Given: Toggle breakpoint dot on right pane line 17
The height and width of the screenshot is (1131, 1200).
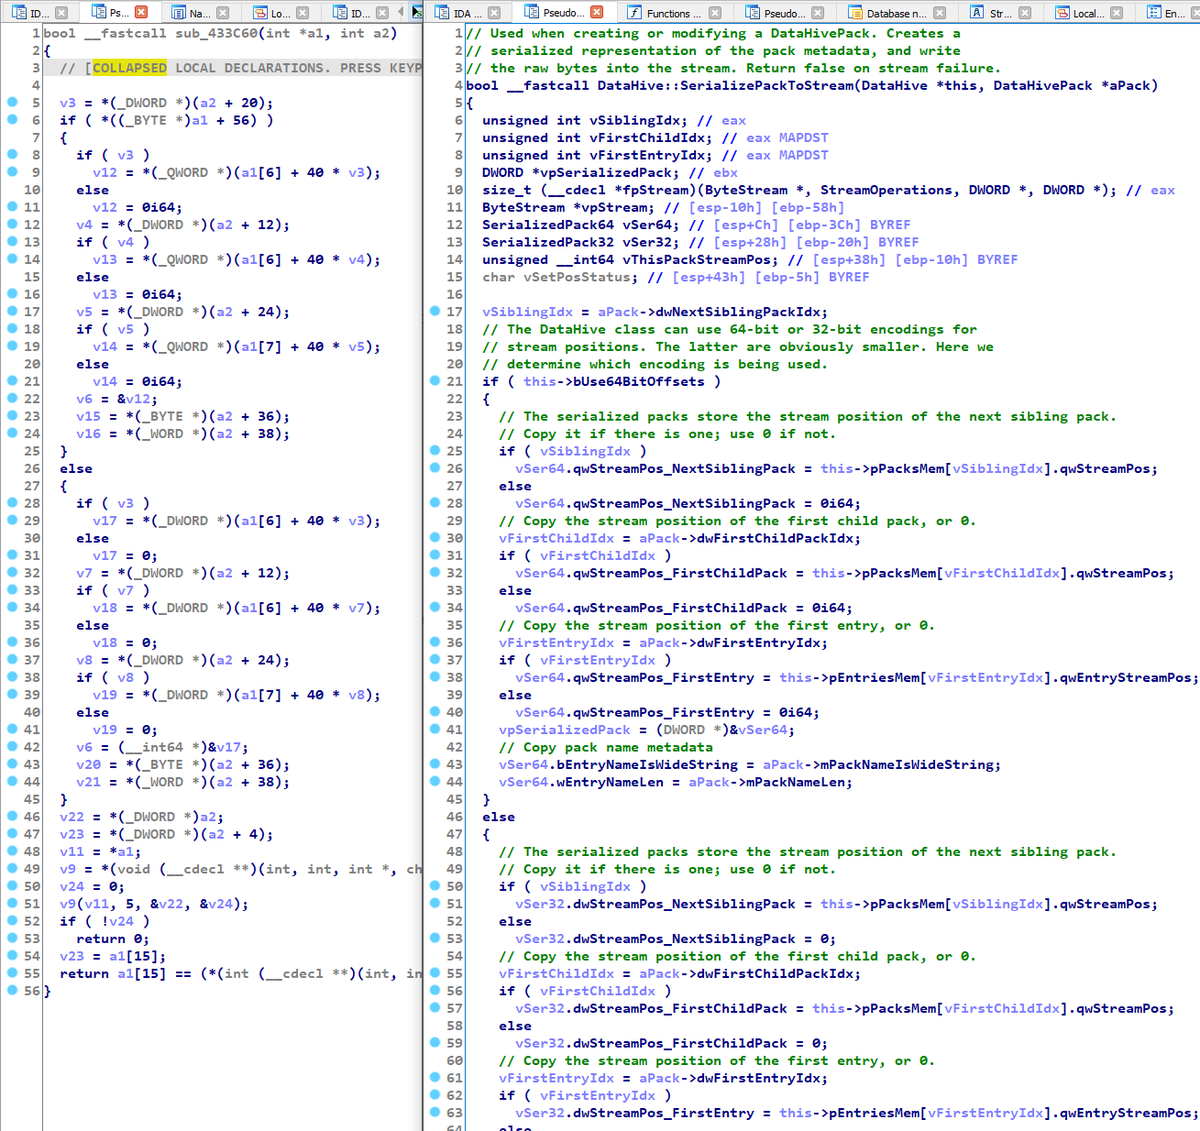Looking at the screenshot, I should click(435, 311).
